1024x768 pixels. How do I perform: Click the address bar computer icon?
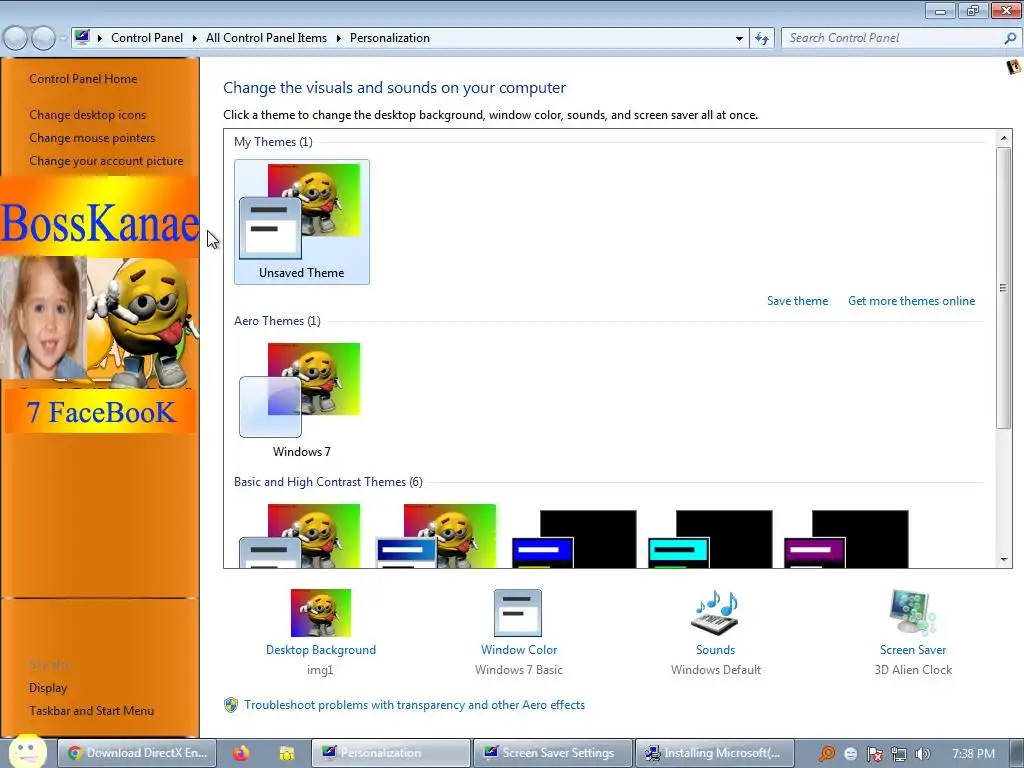pyautogui.click(x=82, y=37)
